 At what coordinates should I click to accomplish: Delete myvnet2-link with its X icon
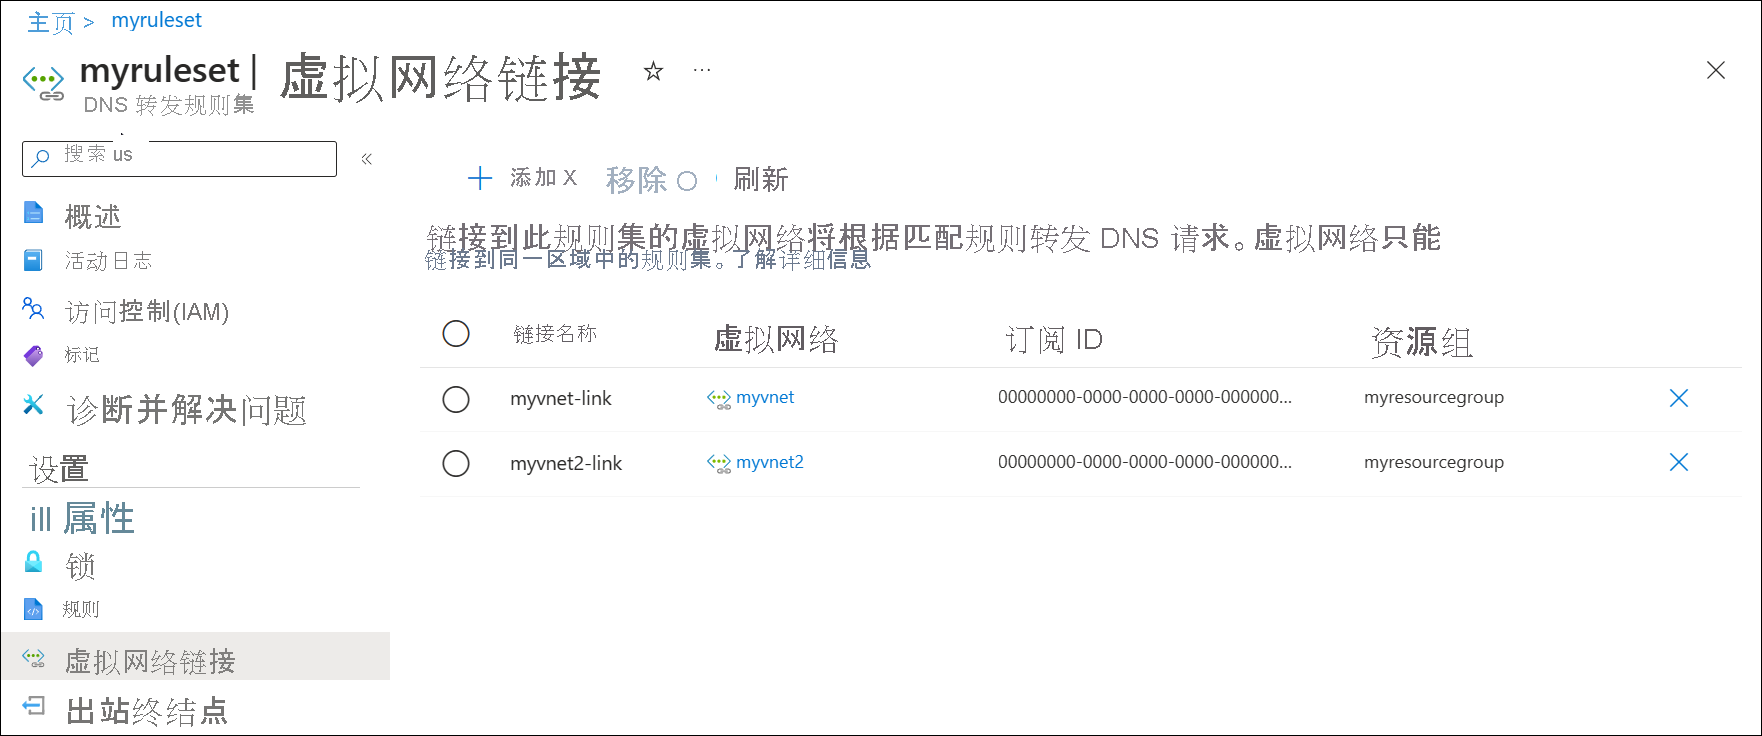tap(1679, 462)
